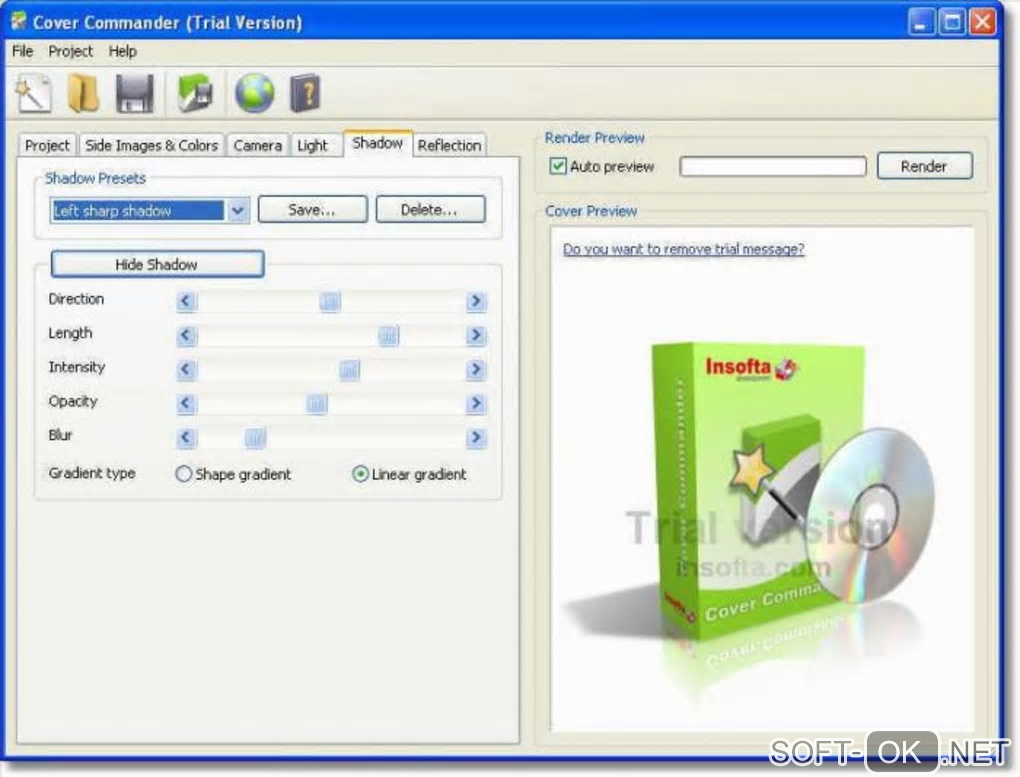Open the File menu

coord(23,51)
